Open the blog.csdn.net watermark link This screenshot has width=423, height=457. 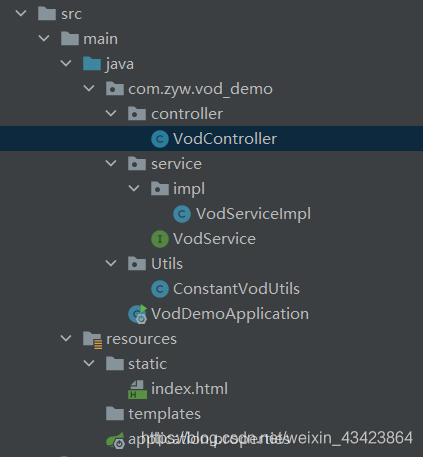click(x=277, y=438)
